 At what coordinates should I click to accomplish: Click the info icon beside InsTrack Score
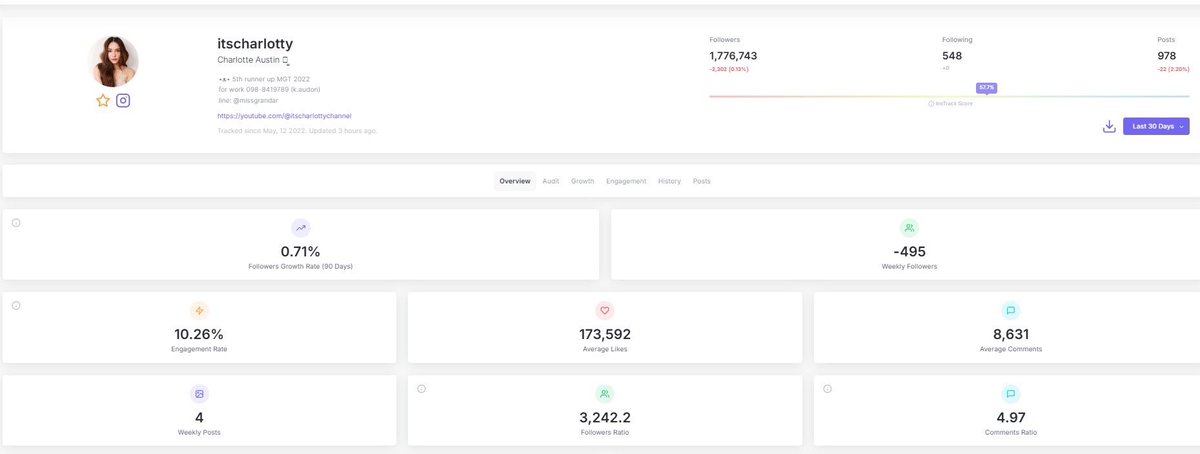pyautogui.click(x=931, y=103)
